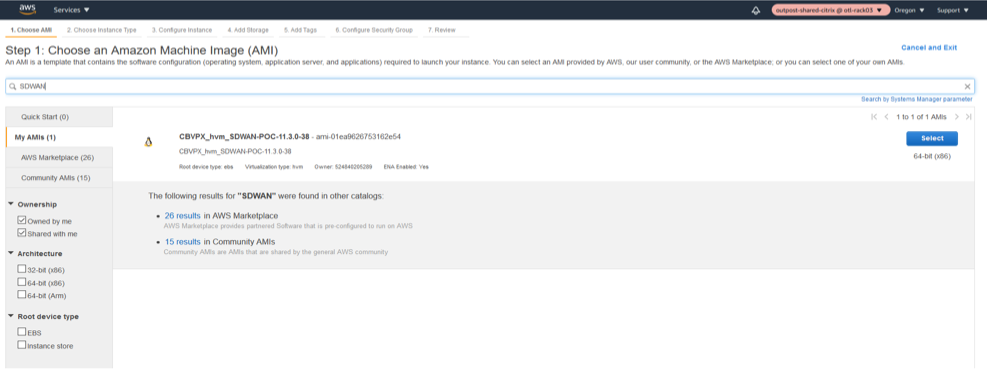Open Search by Systems Manager parameter link
The height and width of the screenshot is (372, 987).
coord(916,99)
